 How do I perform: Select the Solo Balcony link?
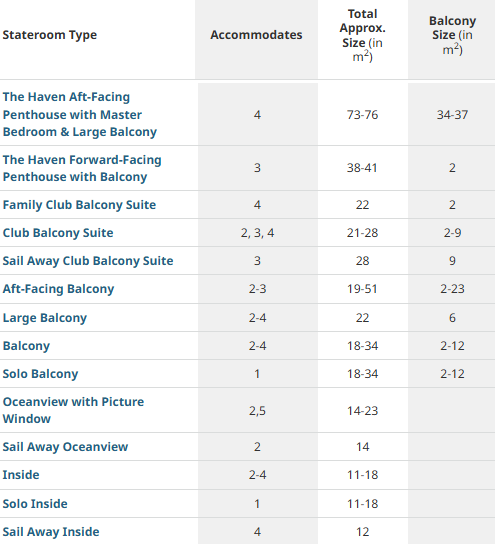(40, 374)
